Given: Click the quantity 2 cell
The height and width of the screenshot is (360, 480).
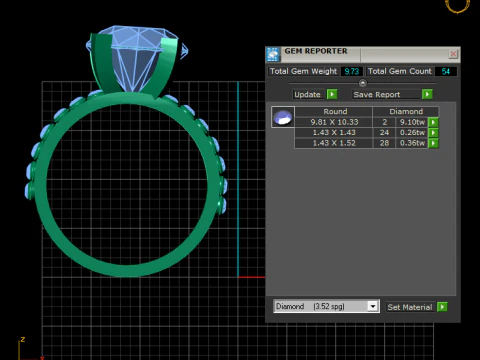Looking at the screenshot, I should 384,122.
